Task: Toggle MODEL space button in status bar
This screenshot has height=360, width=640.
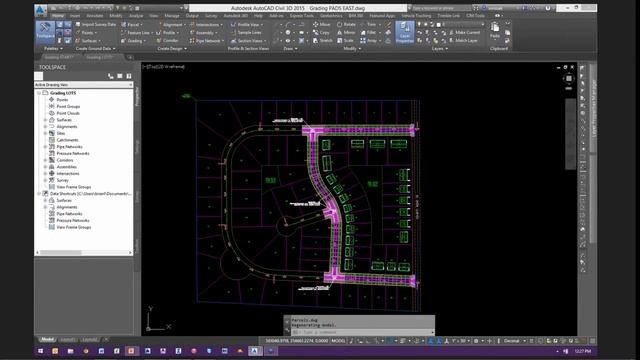Action: pos(338,341)
